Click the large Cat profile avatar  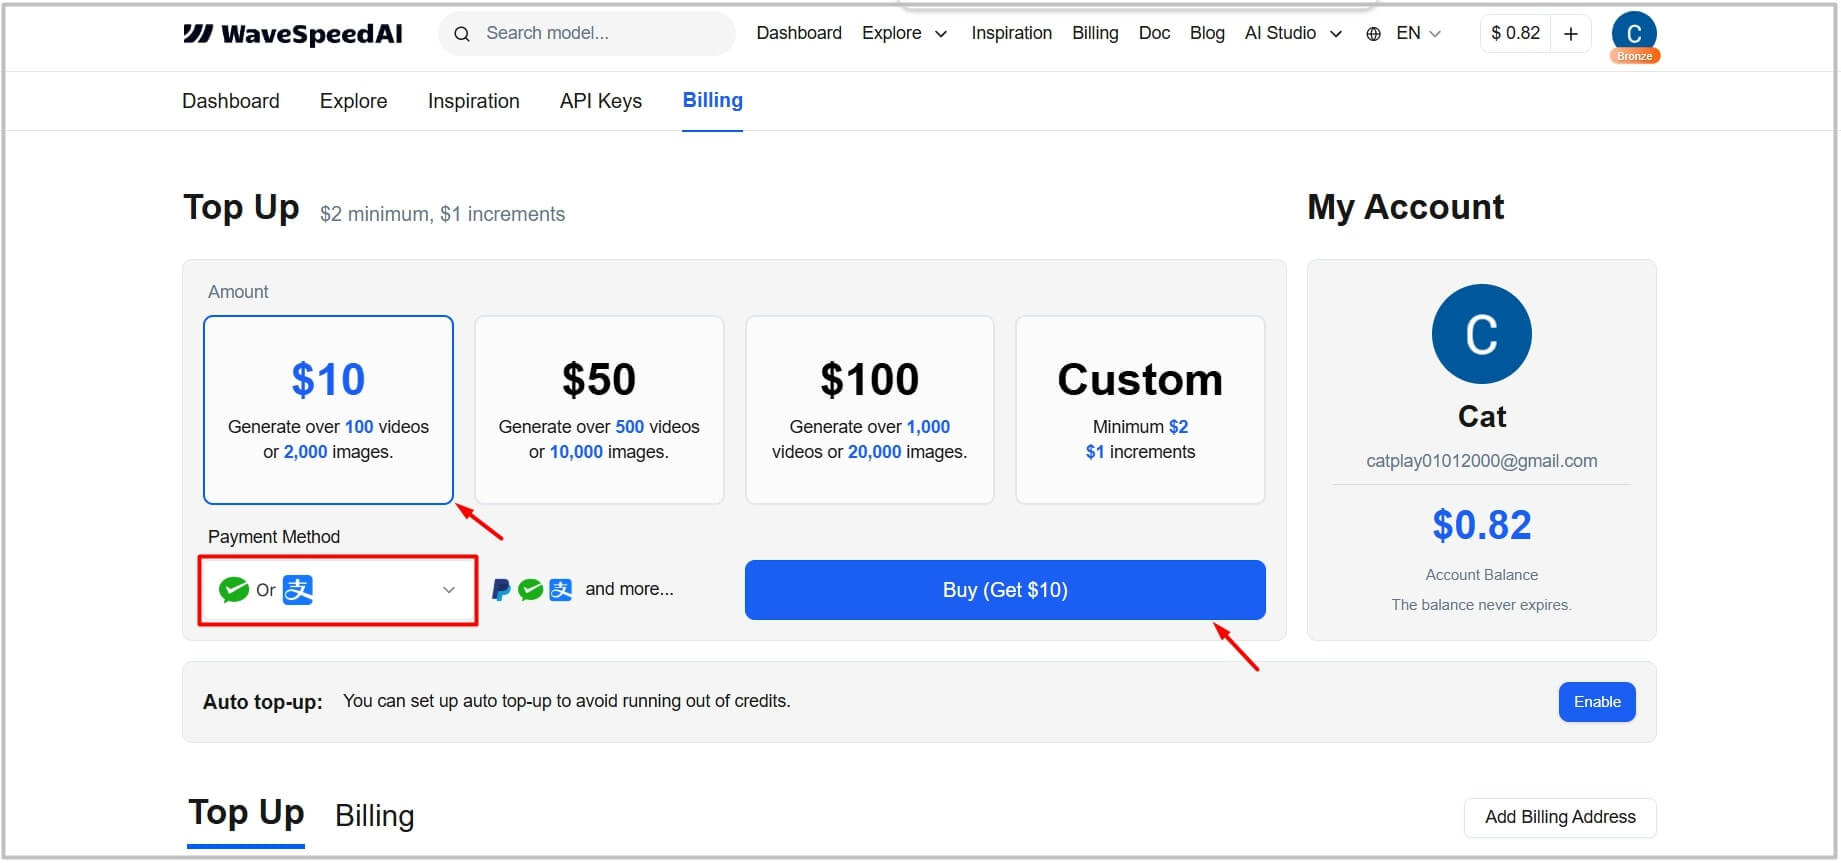1481,334
